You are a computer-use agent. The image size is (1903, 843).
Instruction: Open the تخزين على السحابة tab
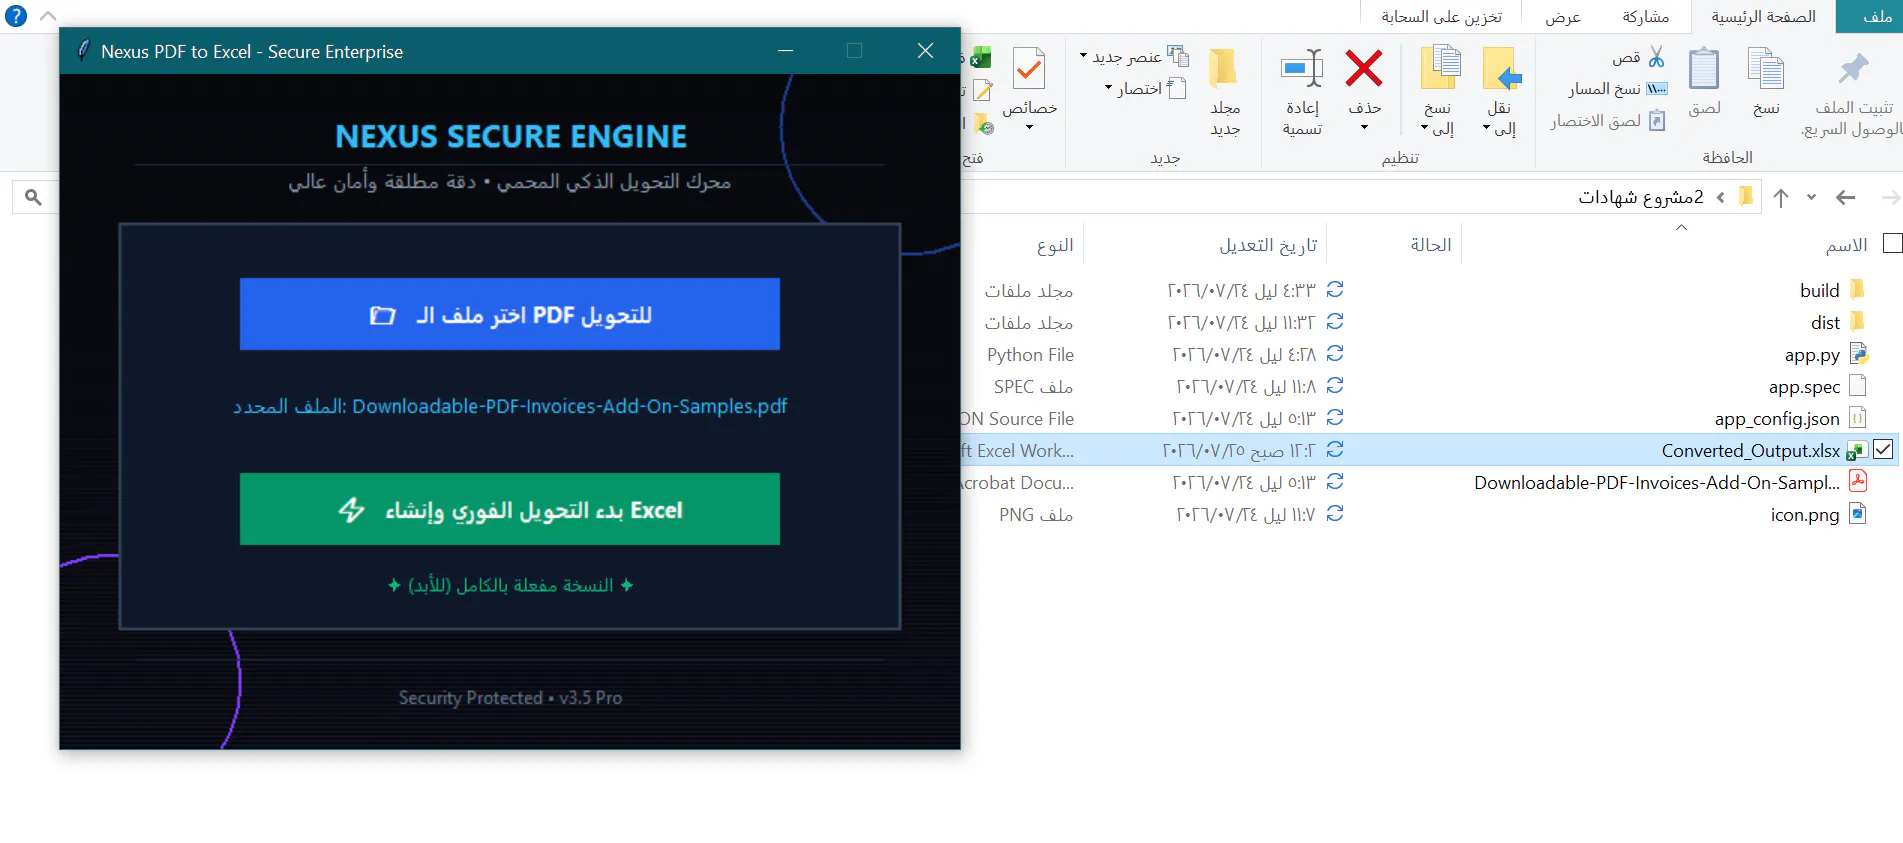point(1441,16)
